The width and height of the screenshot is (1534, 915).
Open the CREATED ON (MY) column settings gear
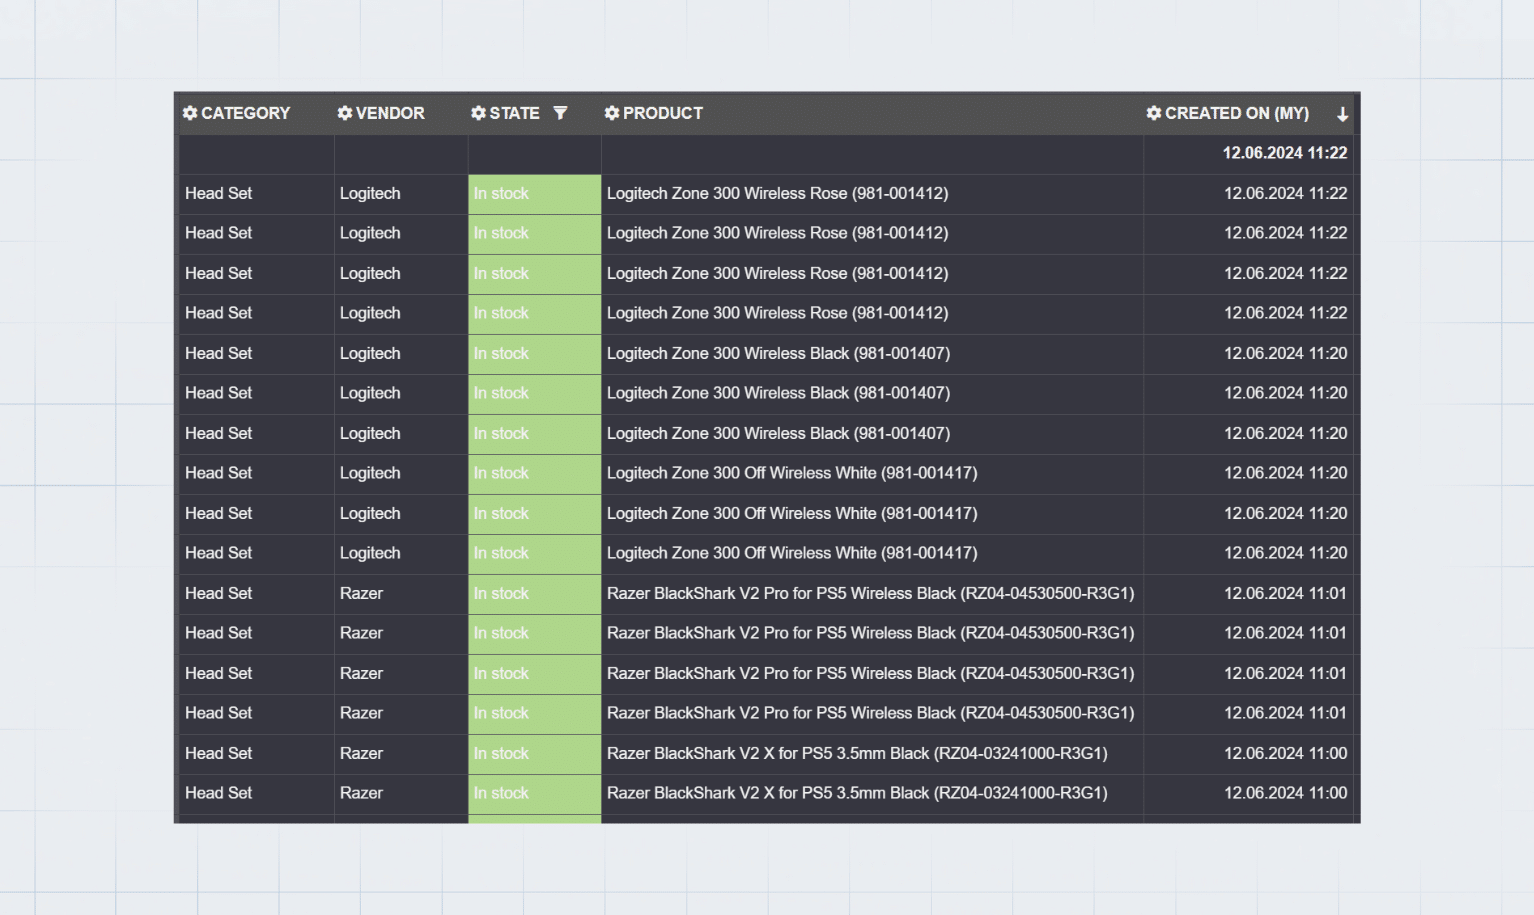click(x=1155, y=113)
